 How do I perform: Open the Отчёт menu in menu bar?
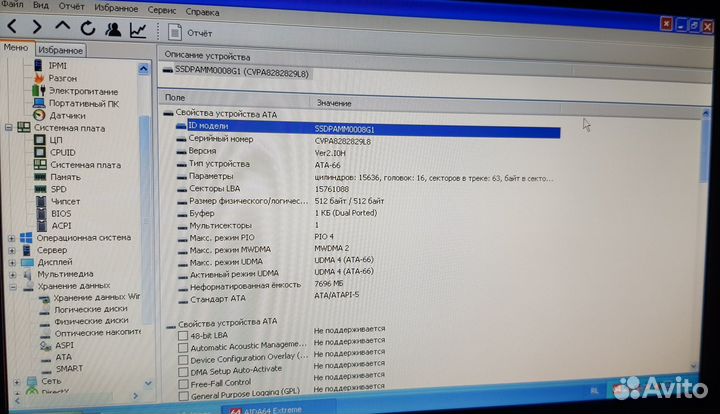pos(71,6)
